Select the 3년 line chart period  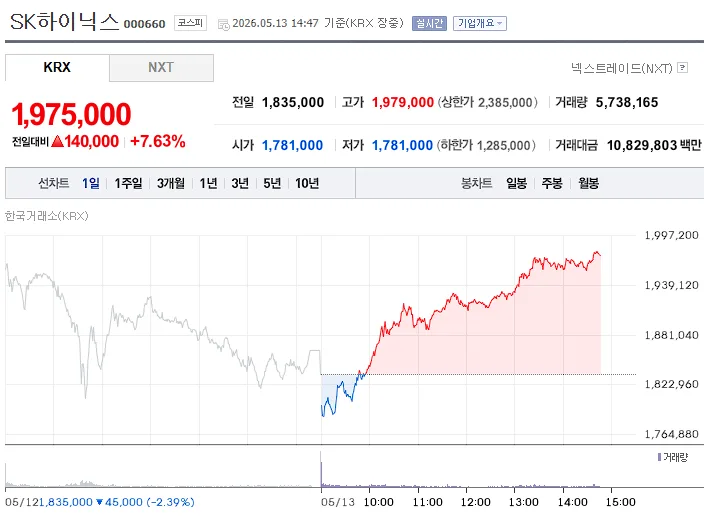coord(240,183)
